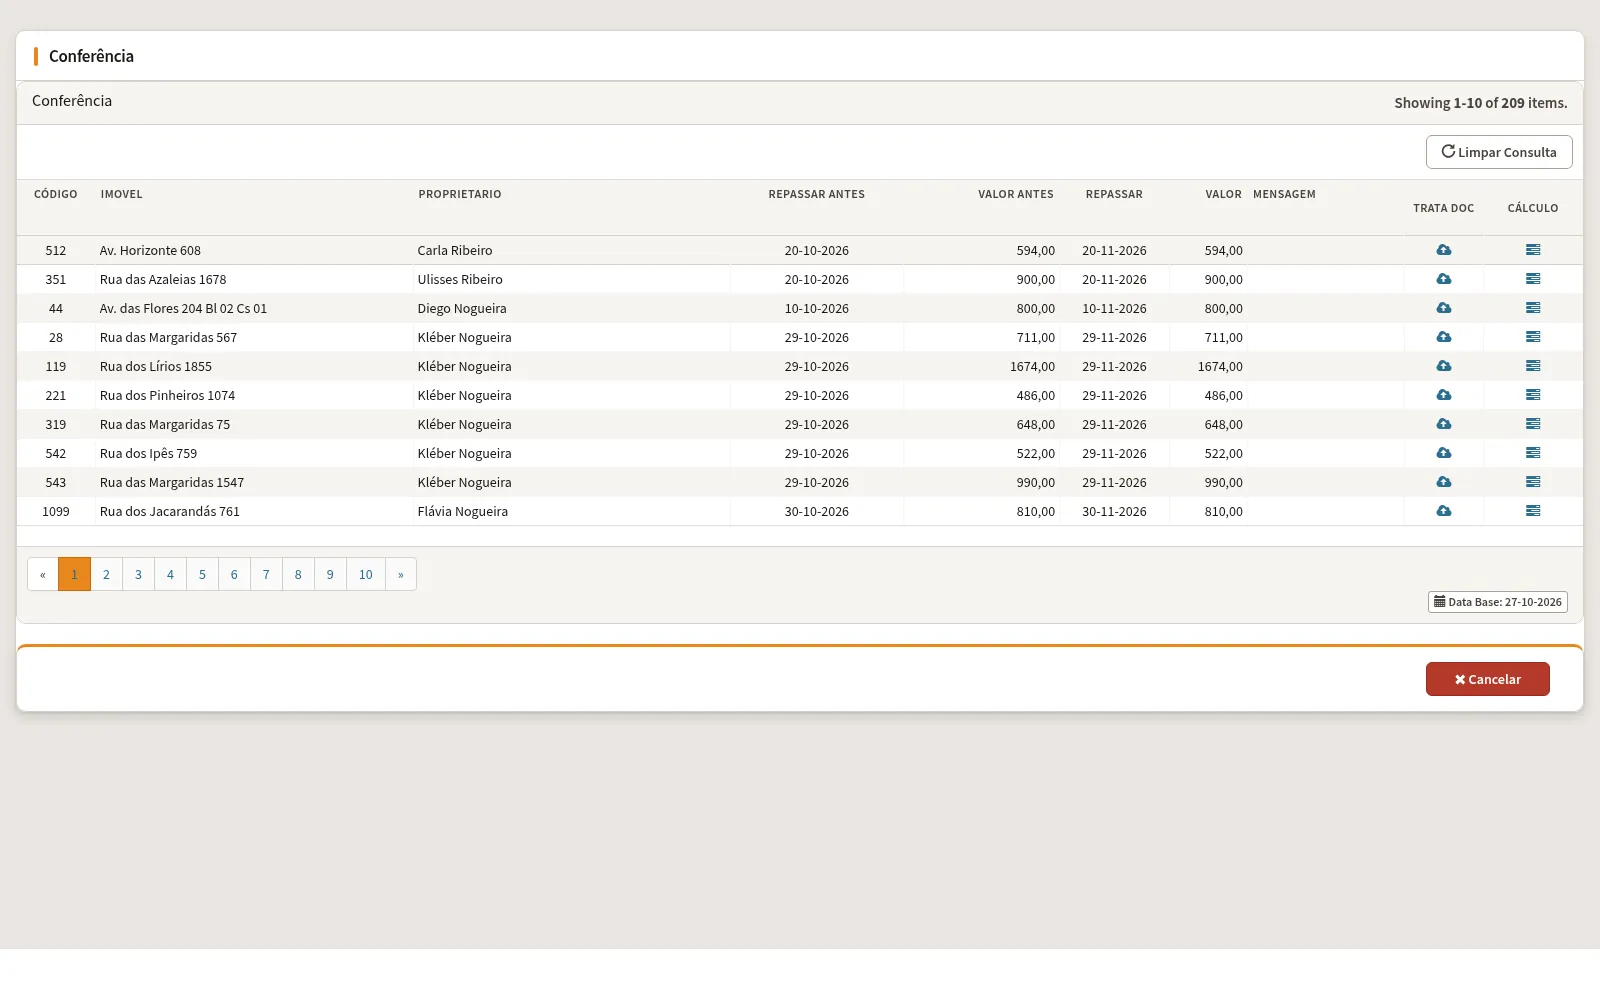Viewport: 1600px width, 1000px height.
Task: Click upload icon for Rua dos Pinheiros 1074
Action: pos(1444,395)
